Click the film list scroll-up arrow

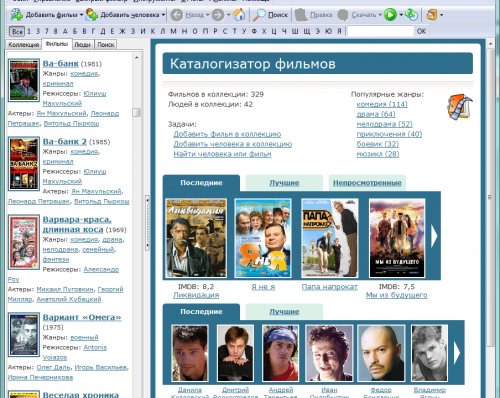(136, 58)
